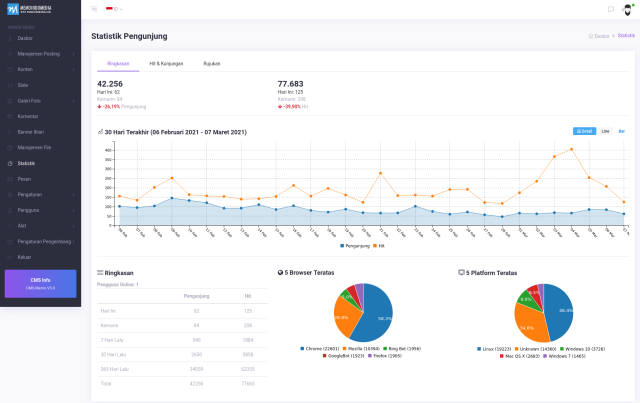Click the user avatar in top right
Image resolution: width=640 pixels, height=403 pixels.
click(627, 9)
